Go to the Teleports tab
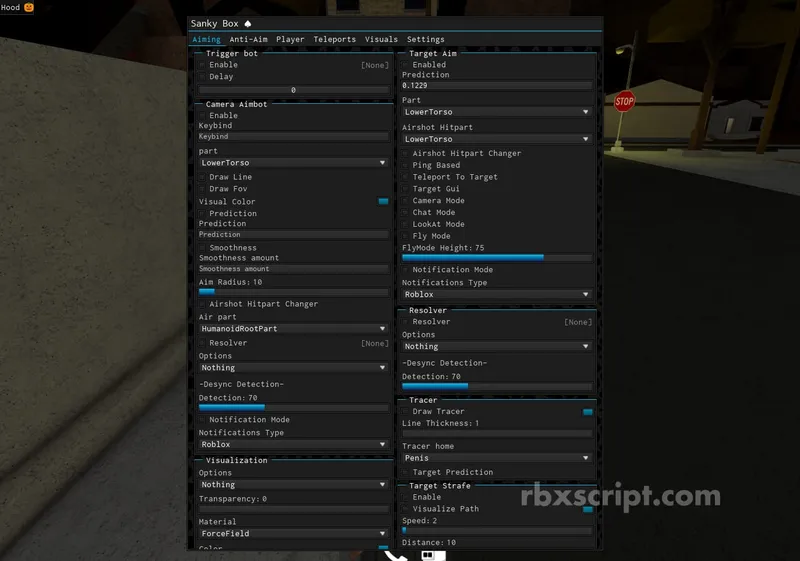 [334, 39]
